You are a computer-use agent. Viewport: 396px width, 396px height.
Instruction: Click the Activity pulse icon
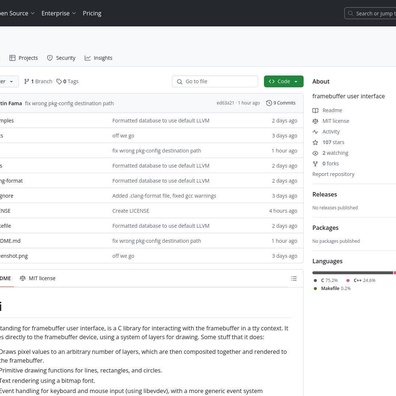point(315,132)
